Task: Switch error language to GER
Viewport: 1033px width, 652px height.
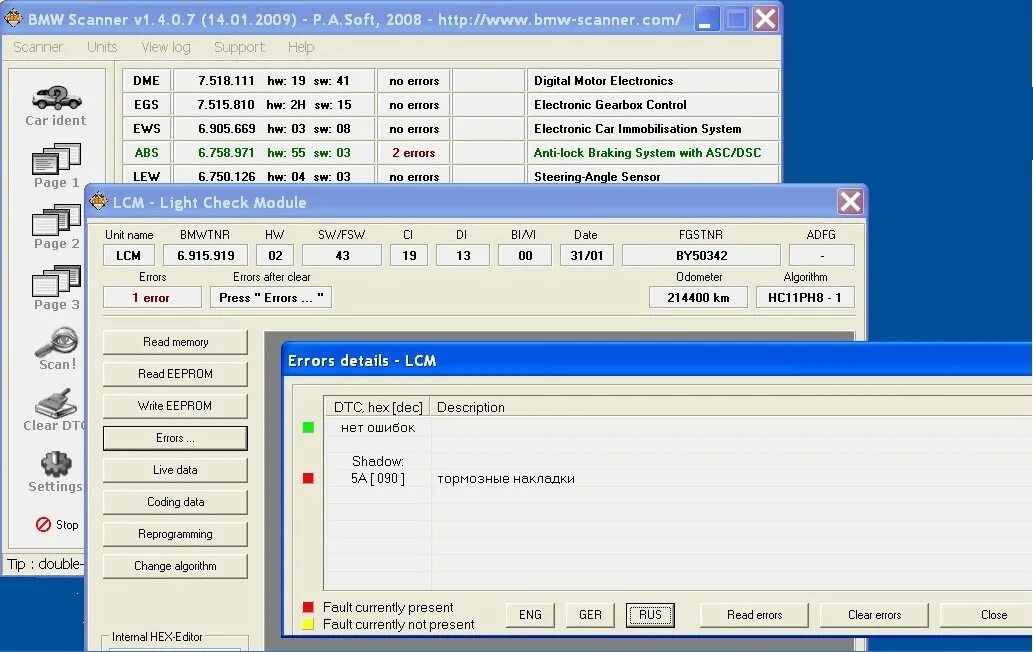Action: click(590, 614)
